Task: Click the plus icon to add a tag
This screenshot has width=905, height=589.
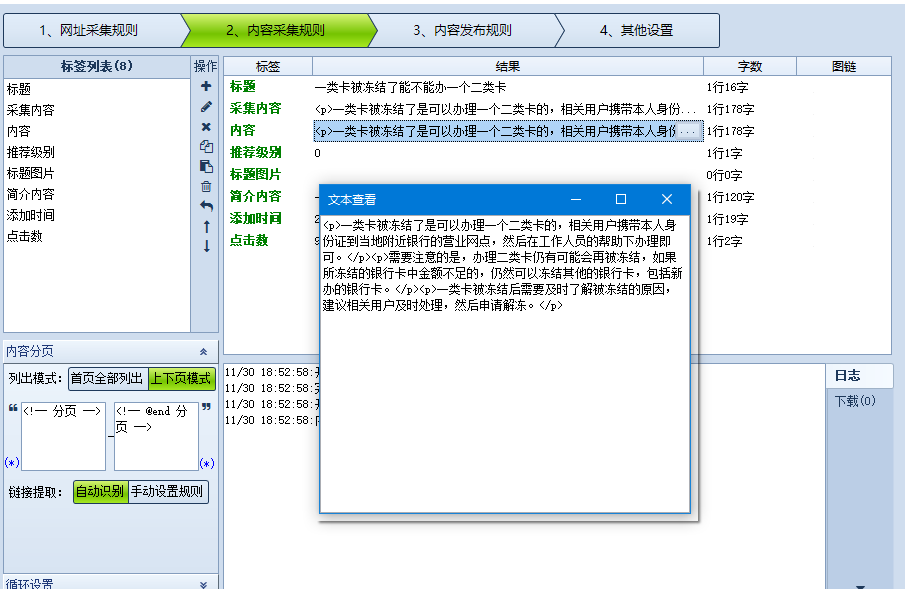Action: tap(206, 87)
